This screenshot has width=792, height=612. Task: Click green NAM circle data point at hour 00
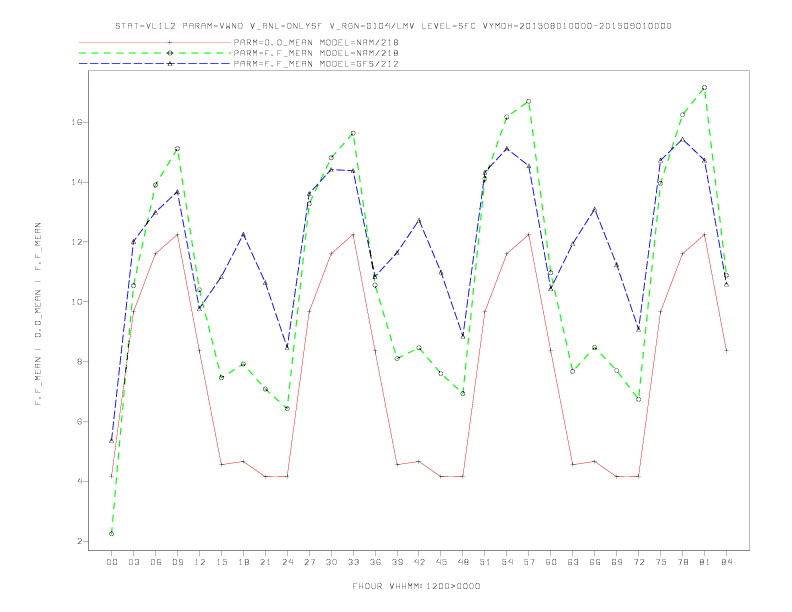coord(112,534)
